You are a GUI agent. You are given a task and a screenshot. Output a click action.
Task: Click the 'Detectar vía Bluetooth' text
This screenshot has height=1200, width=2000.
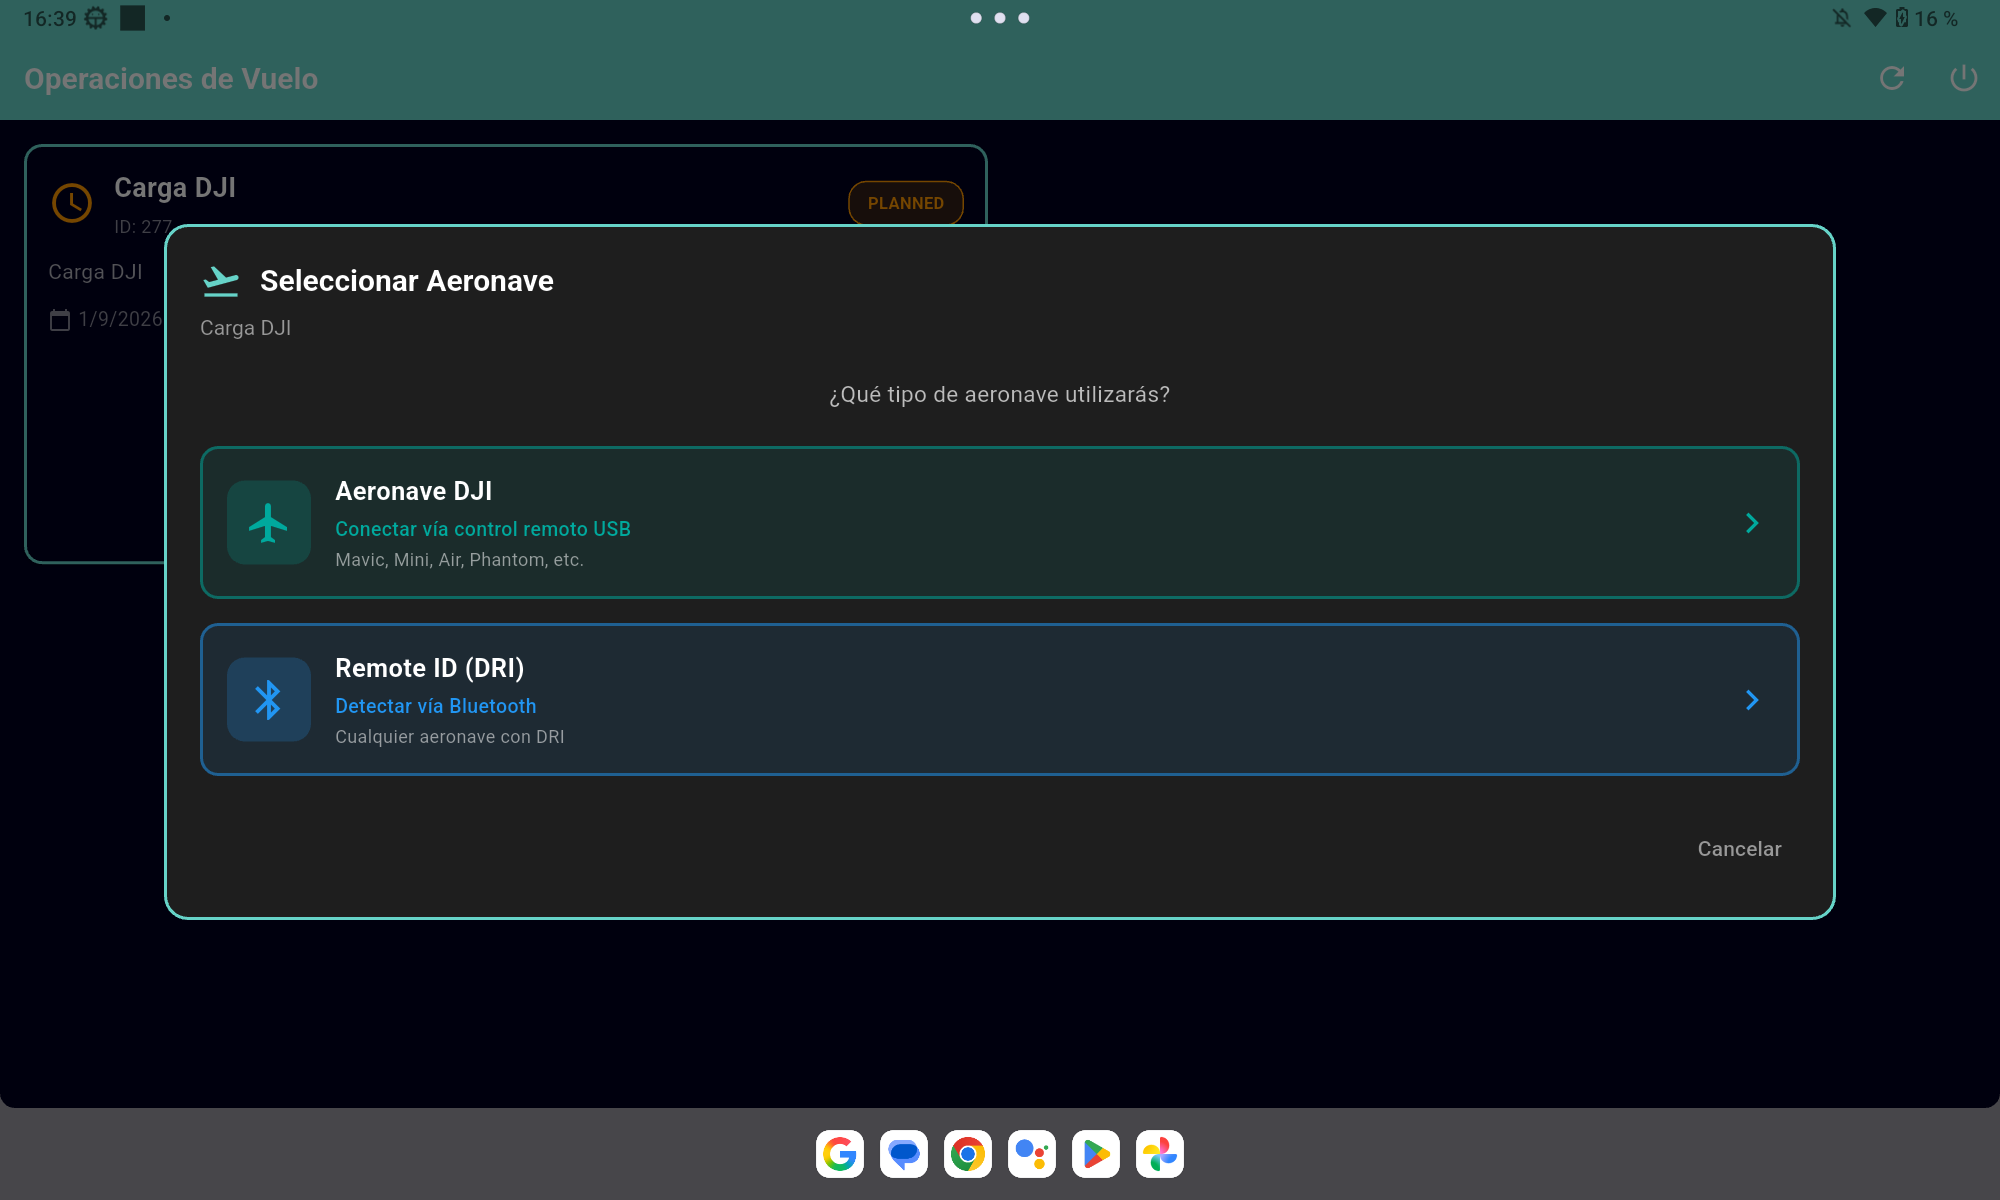436,706
